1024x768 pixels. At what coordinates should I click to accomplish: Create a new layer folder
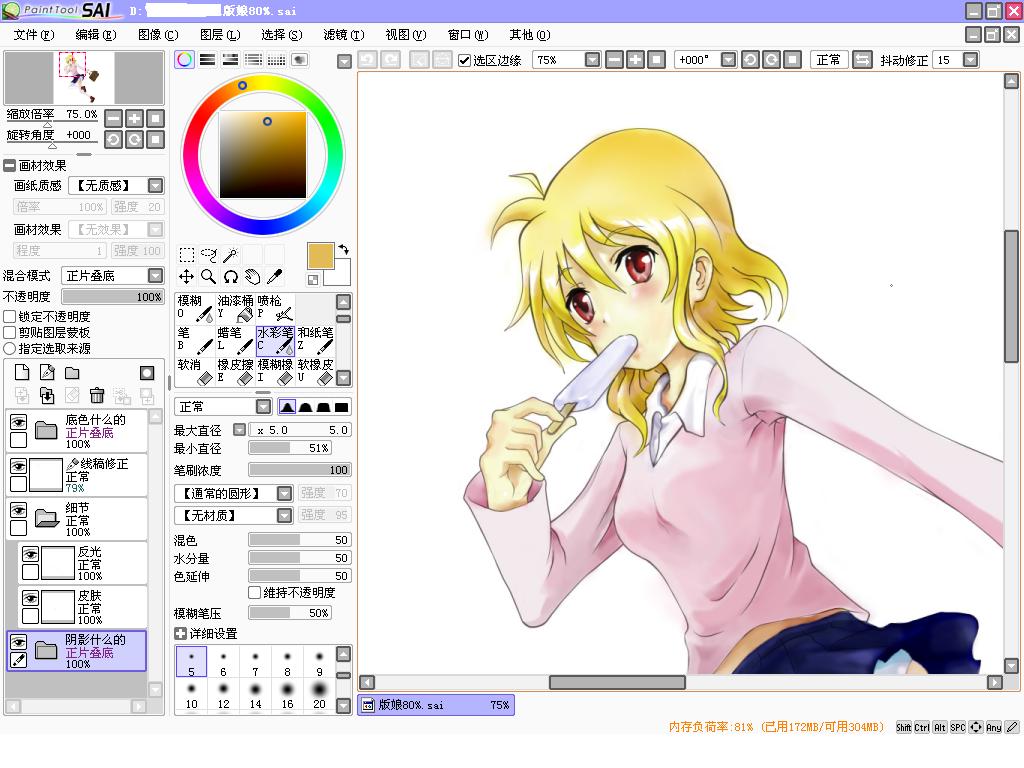coord(72,373)
